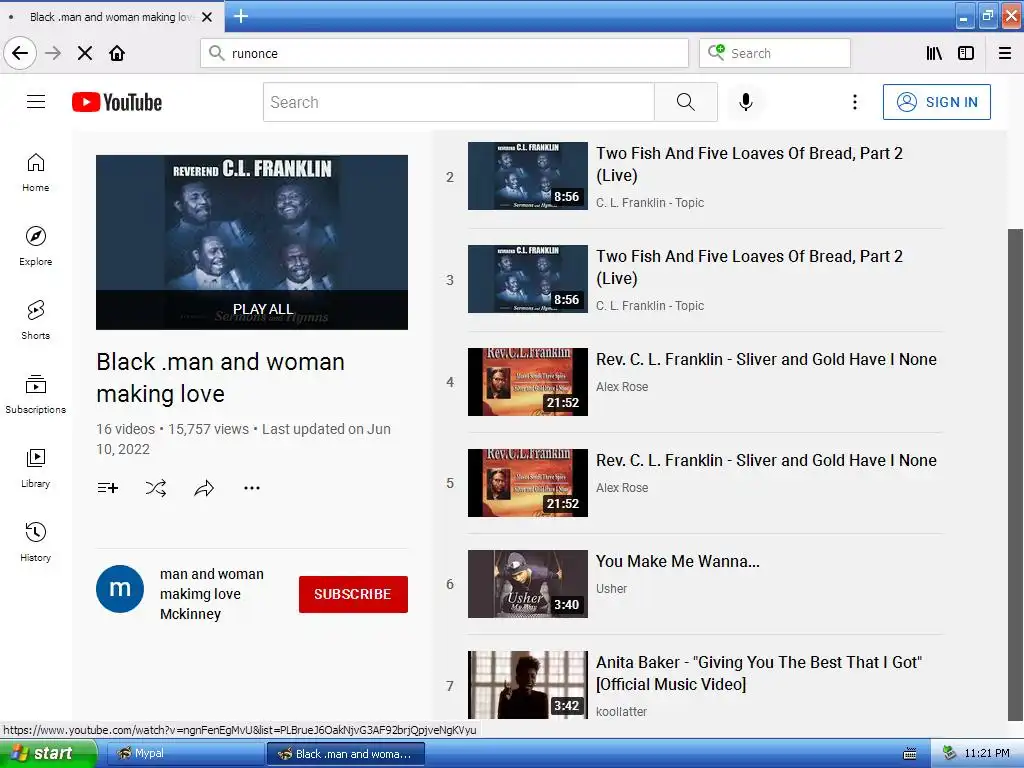Open Usher channel link
The image size is (1024, 768).
(x=611, y=589)
